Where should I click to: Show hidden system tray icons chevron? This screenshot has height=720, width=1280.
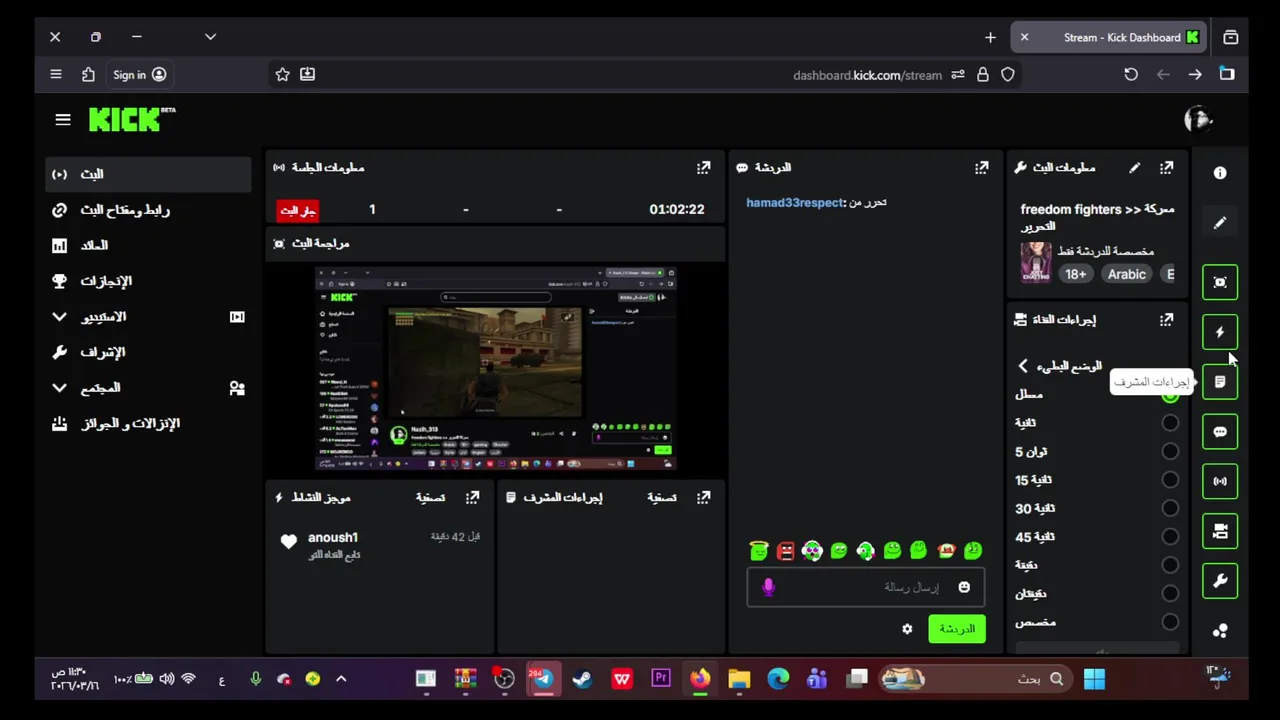point(341,679)
